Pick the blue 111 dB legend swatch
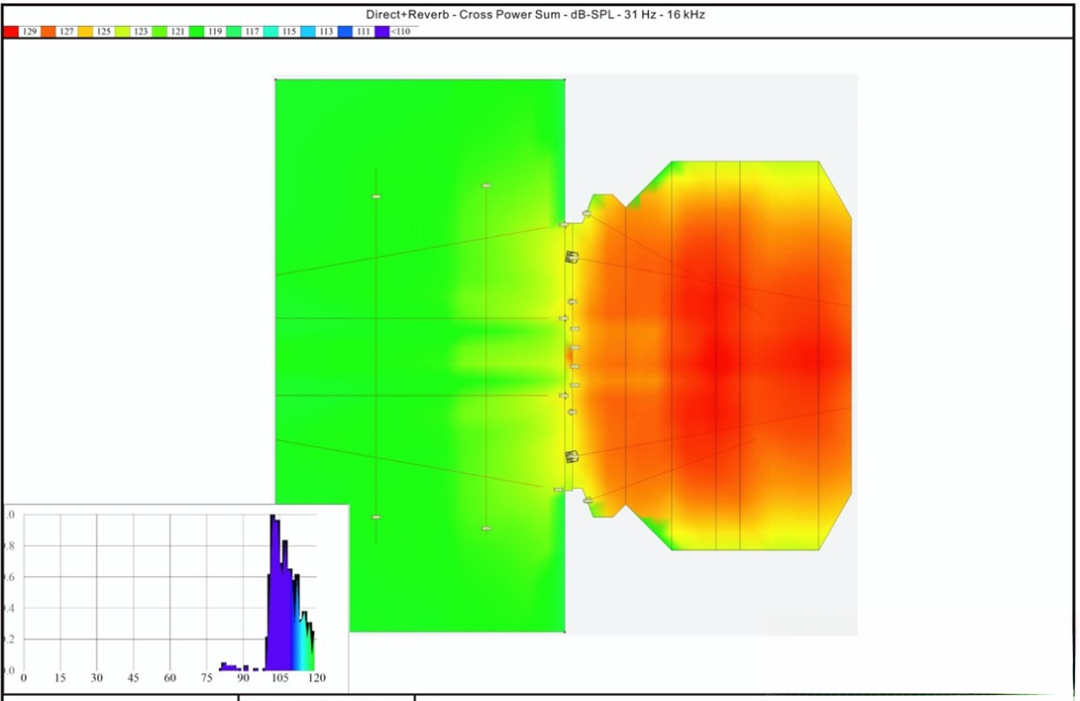 345,32
